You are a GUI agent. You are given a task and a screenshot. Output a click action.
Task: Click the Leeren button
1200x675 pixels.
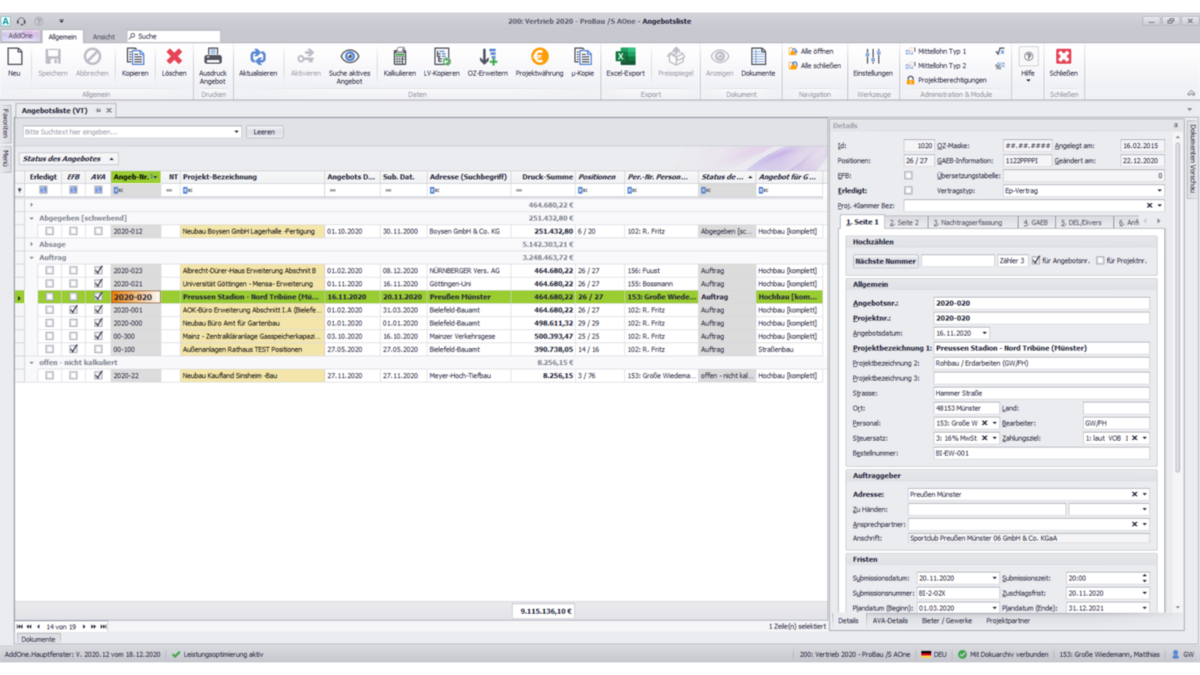click(x=264, y=132)
